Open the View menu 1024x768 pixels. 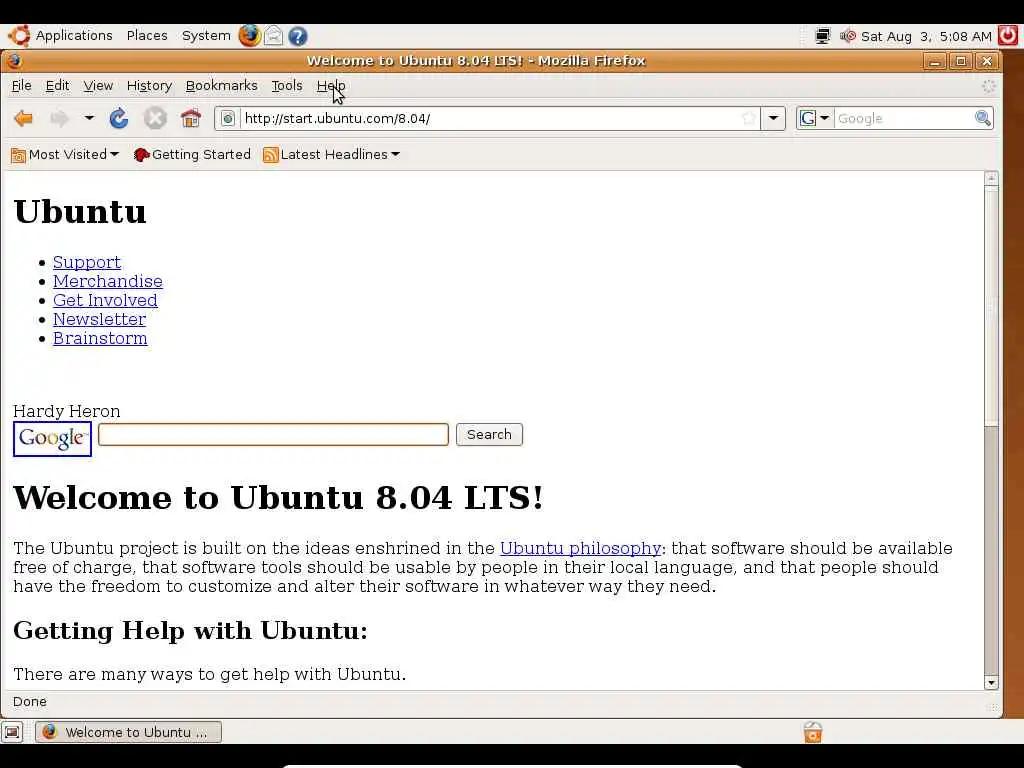pyautogui.click(x=98, y=86)
